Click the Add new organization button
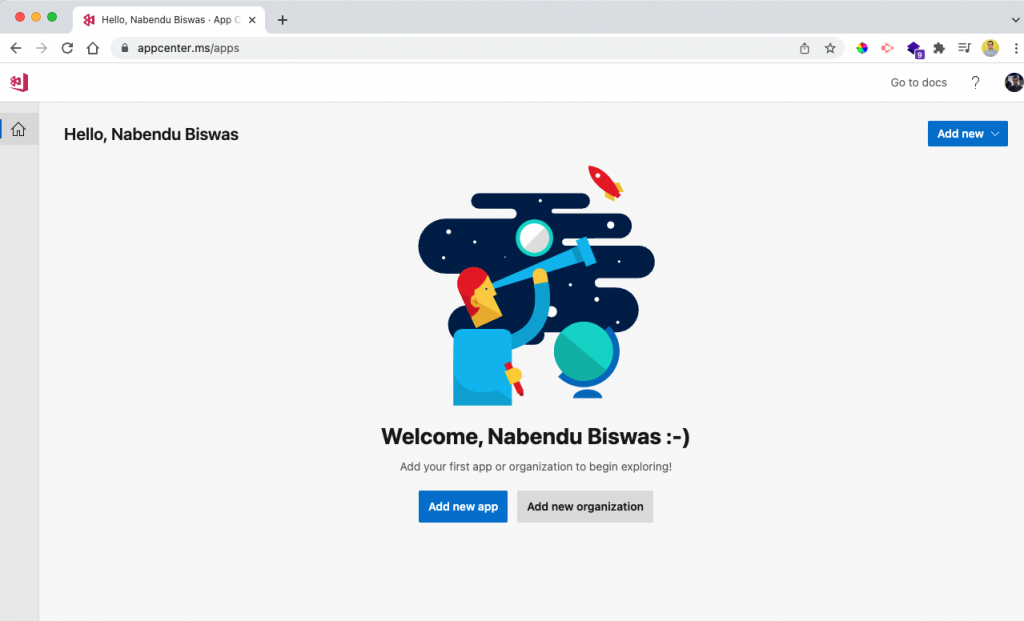 tap(585, 507)
